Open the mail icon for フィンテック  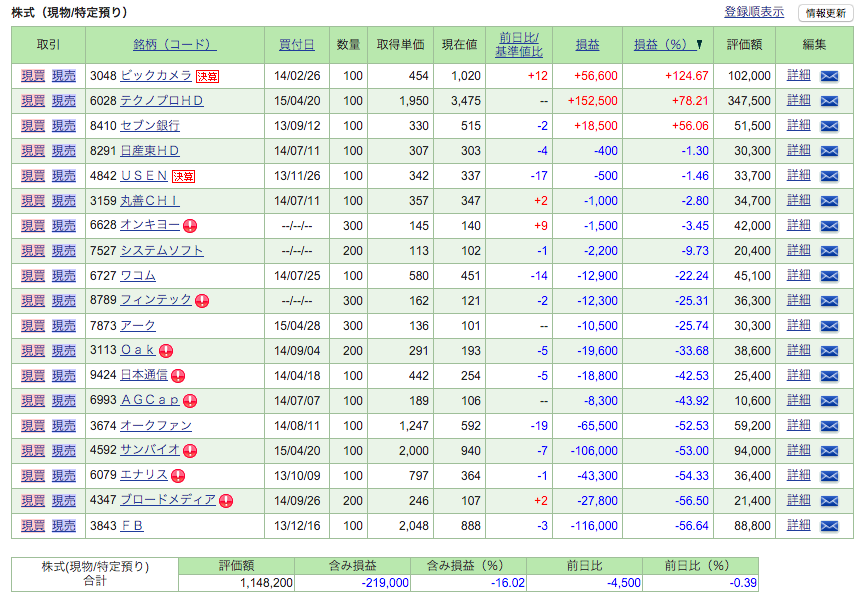pyautogui.click(x=829, y=301)
